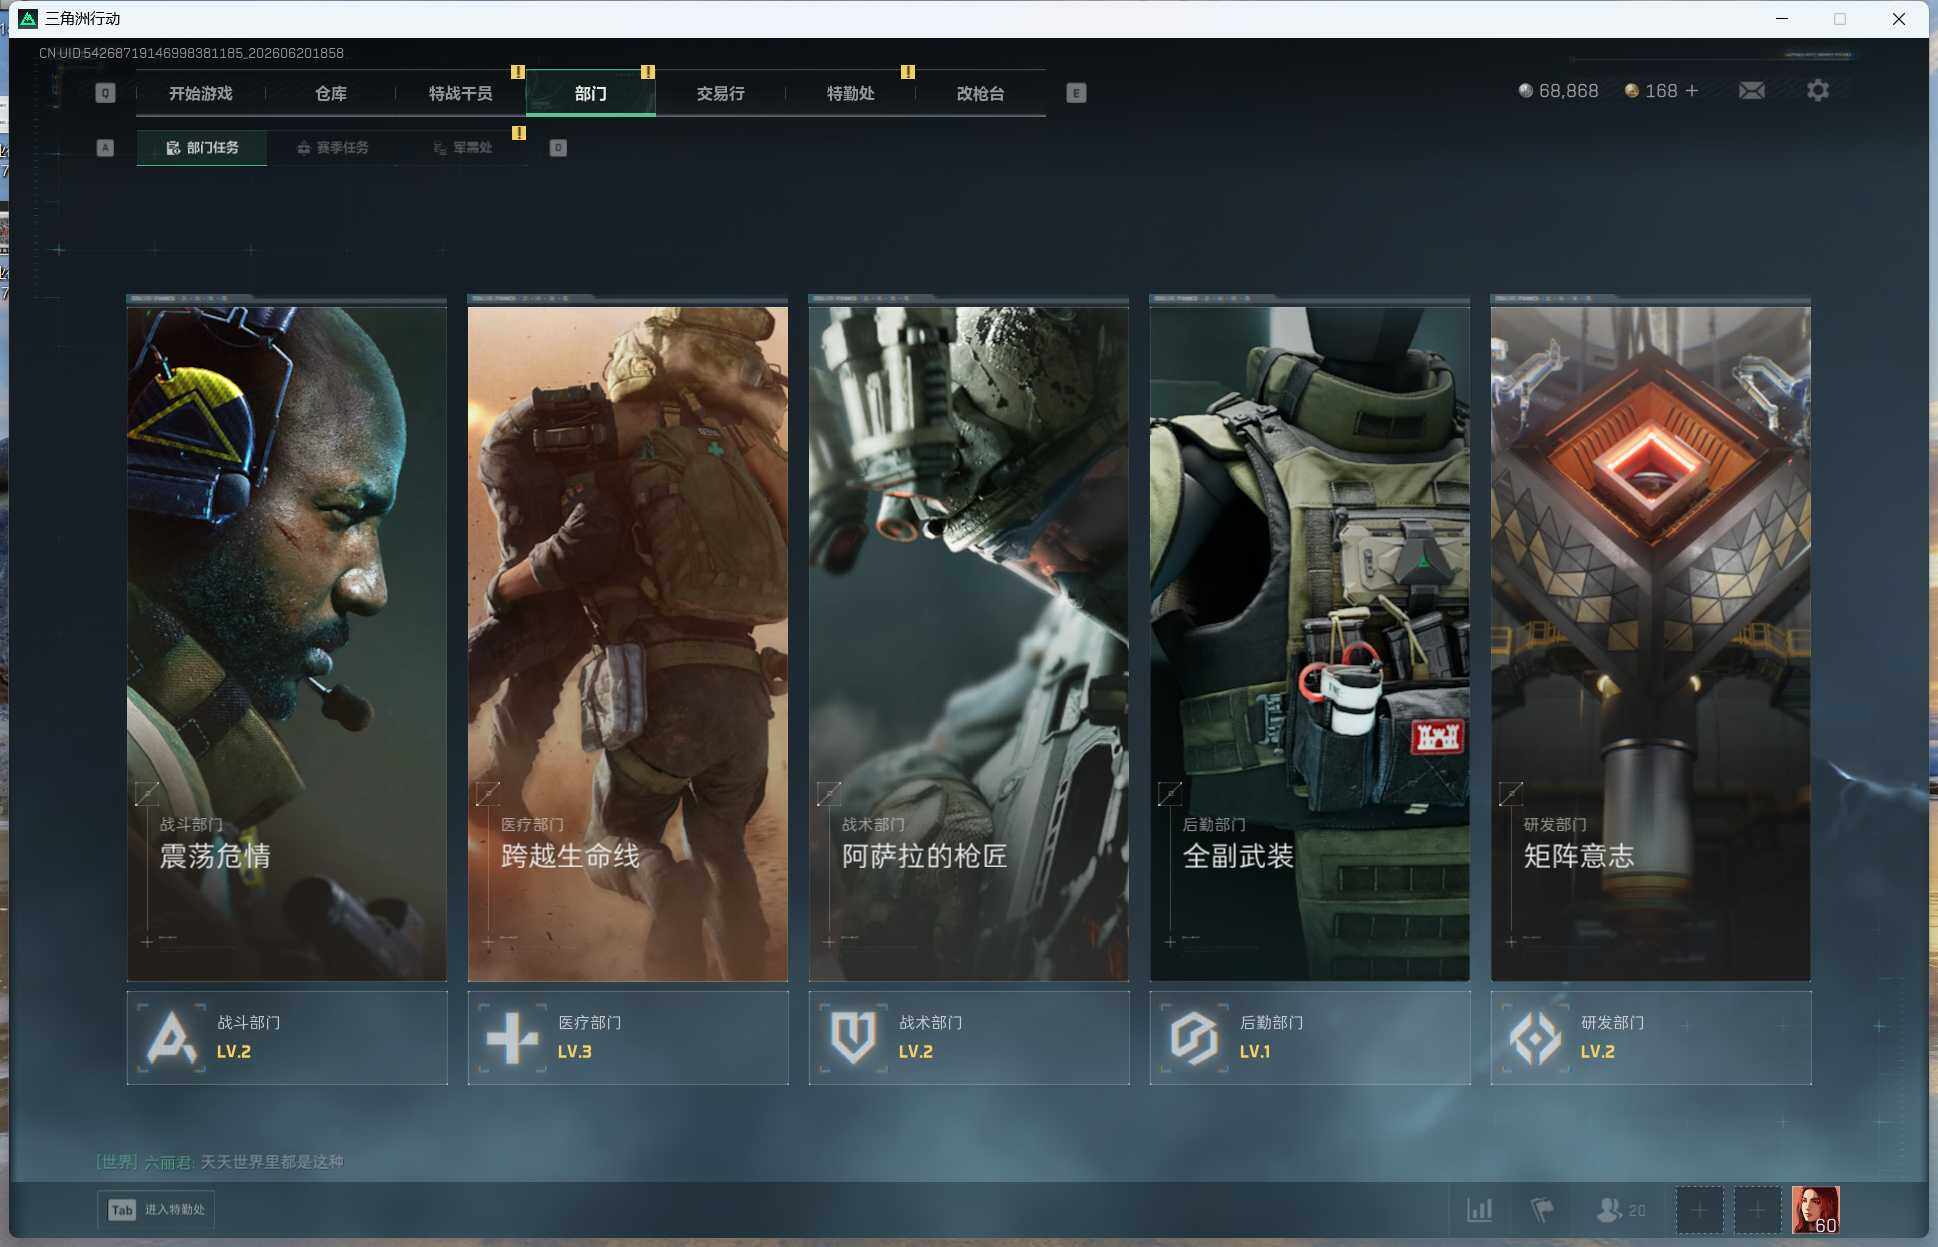Click the Q key hint icon
The height and width of the screenshot is (1247, 1938).
(x=105, y=93)
